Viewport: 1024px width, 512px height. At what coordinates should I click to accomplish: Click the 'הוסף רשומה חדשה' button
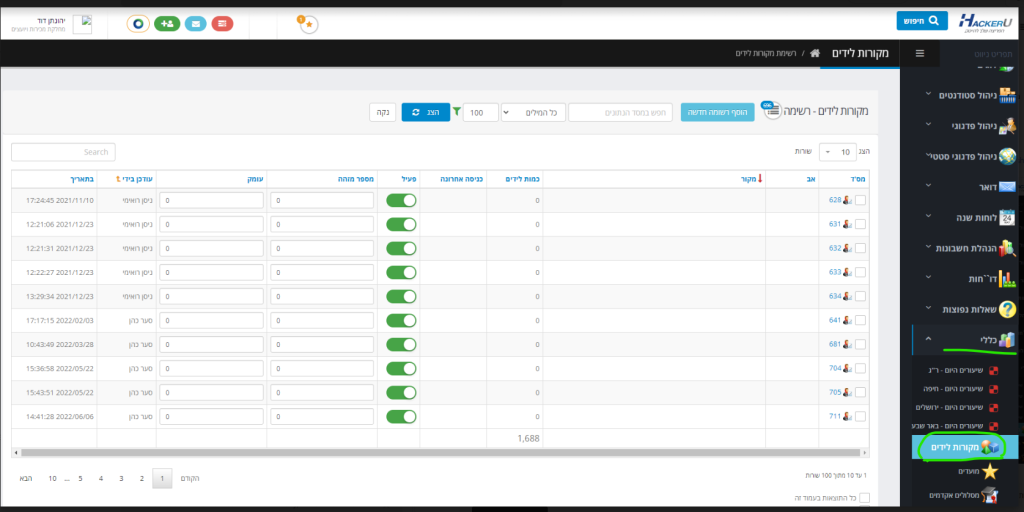point(717,112)
